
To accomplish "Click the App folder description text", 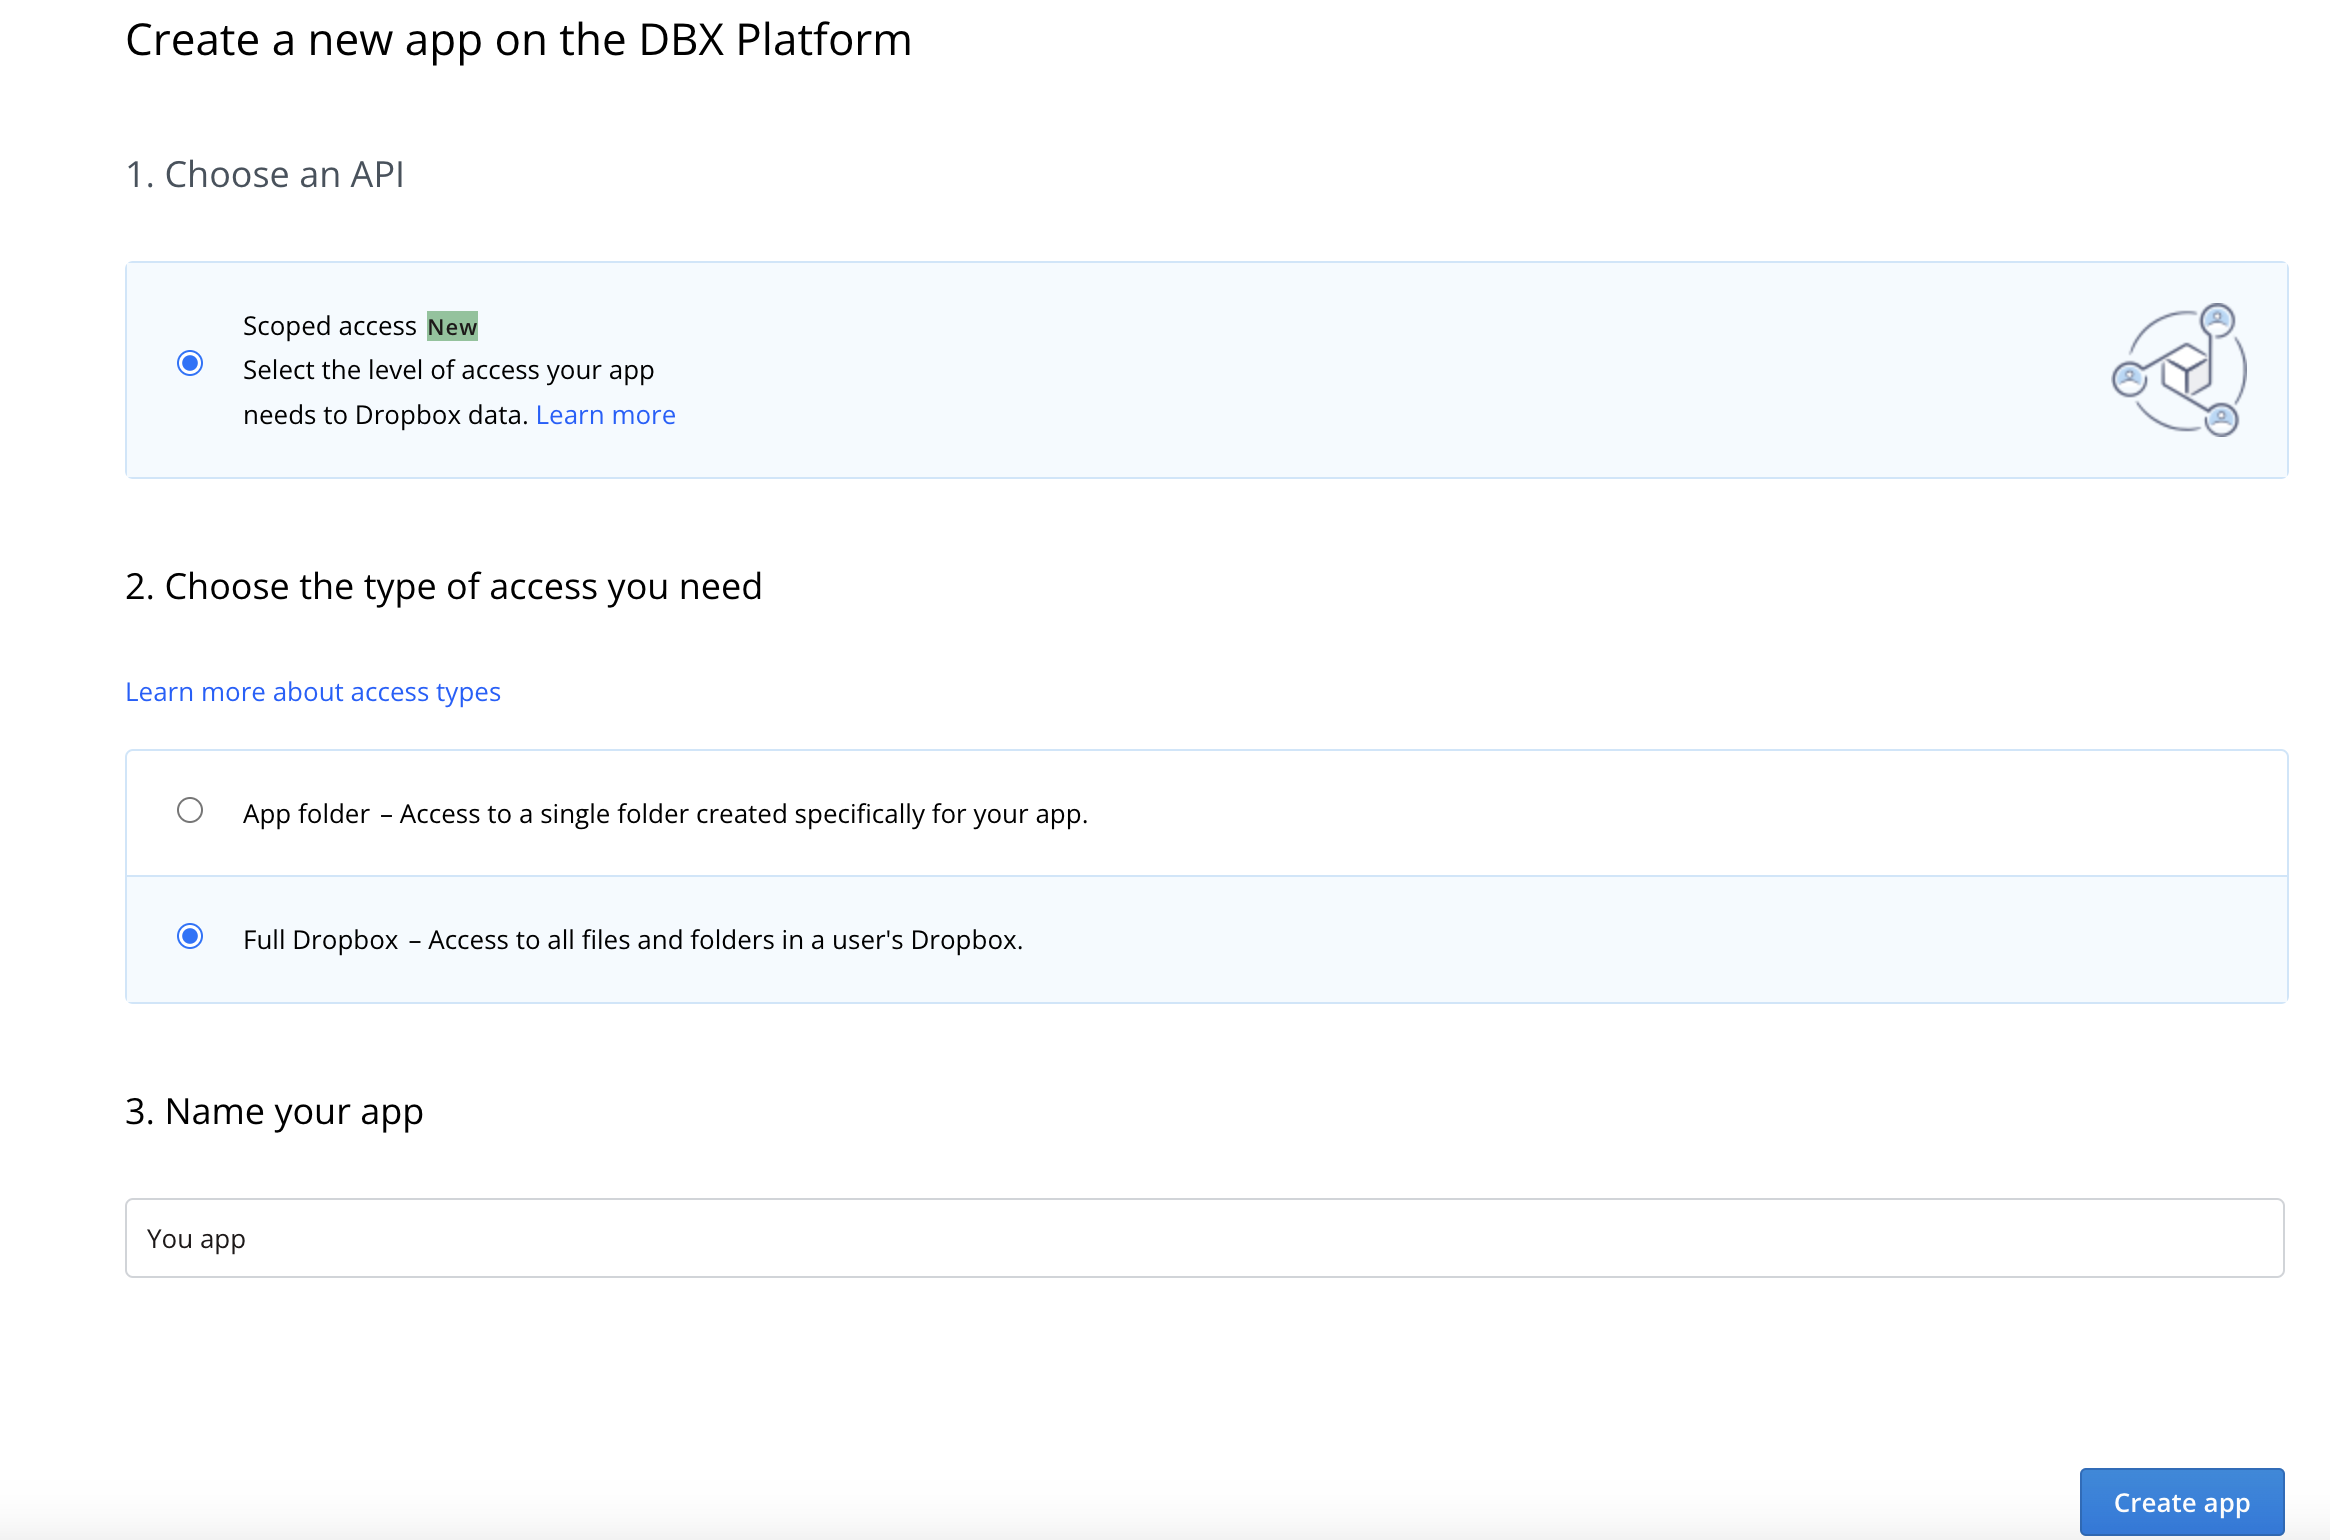I will tap(744, 814).
